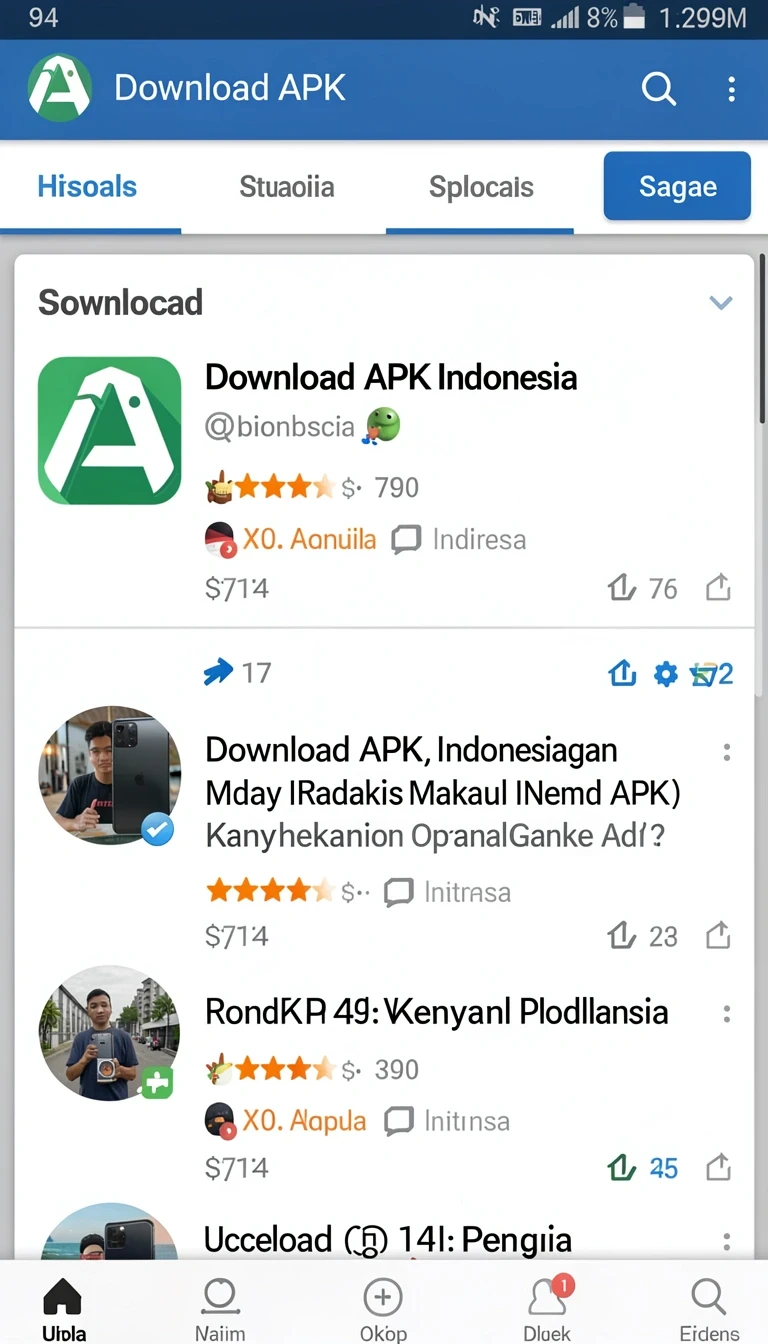Open the RondKP 49: Kenyanl Plodllansia post
768x1344 pixels.
(x=436, y=1012)
